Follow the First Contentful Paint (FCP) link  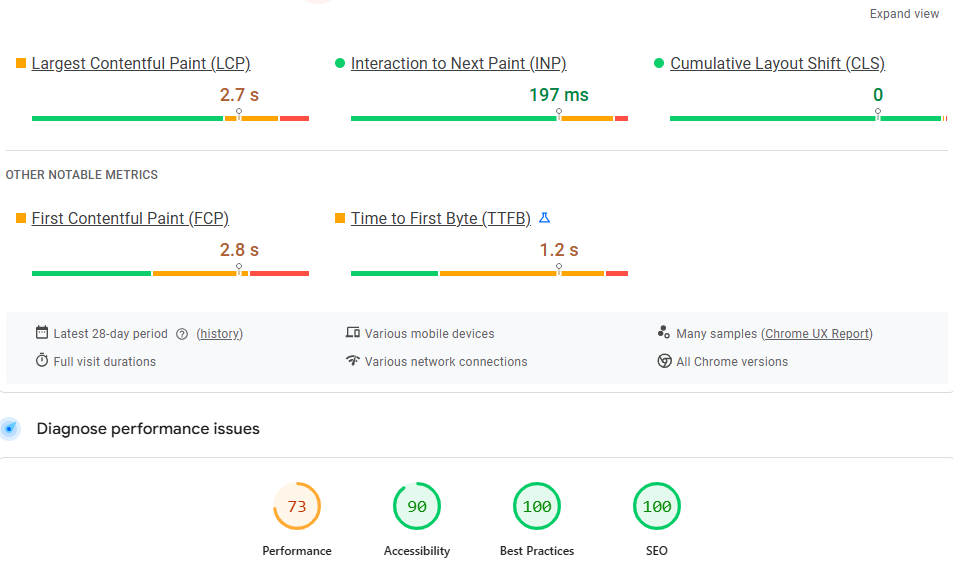130,219
